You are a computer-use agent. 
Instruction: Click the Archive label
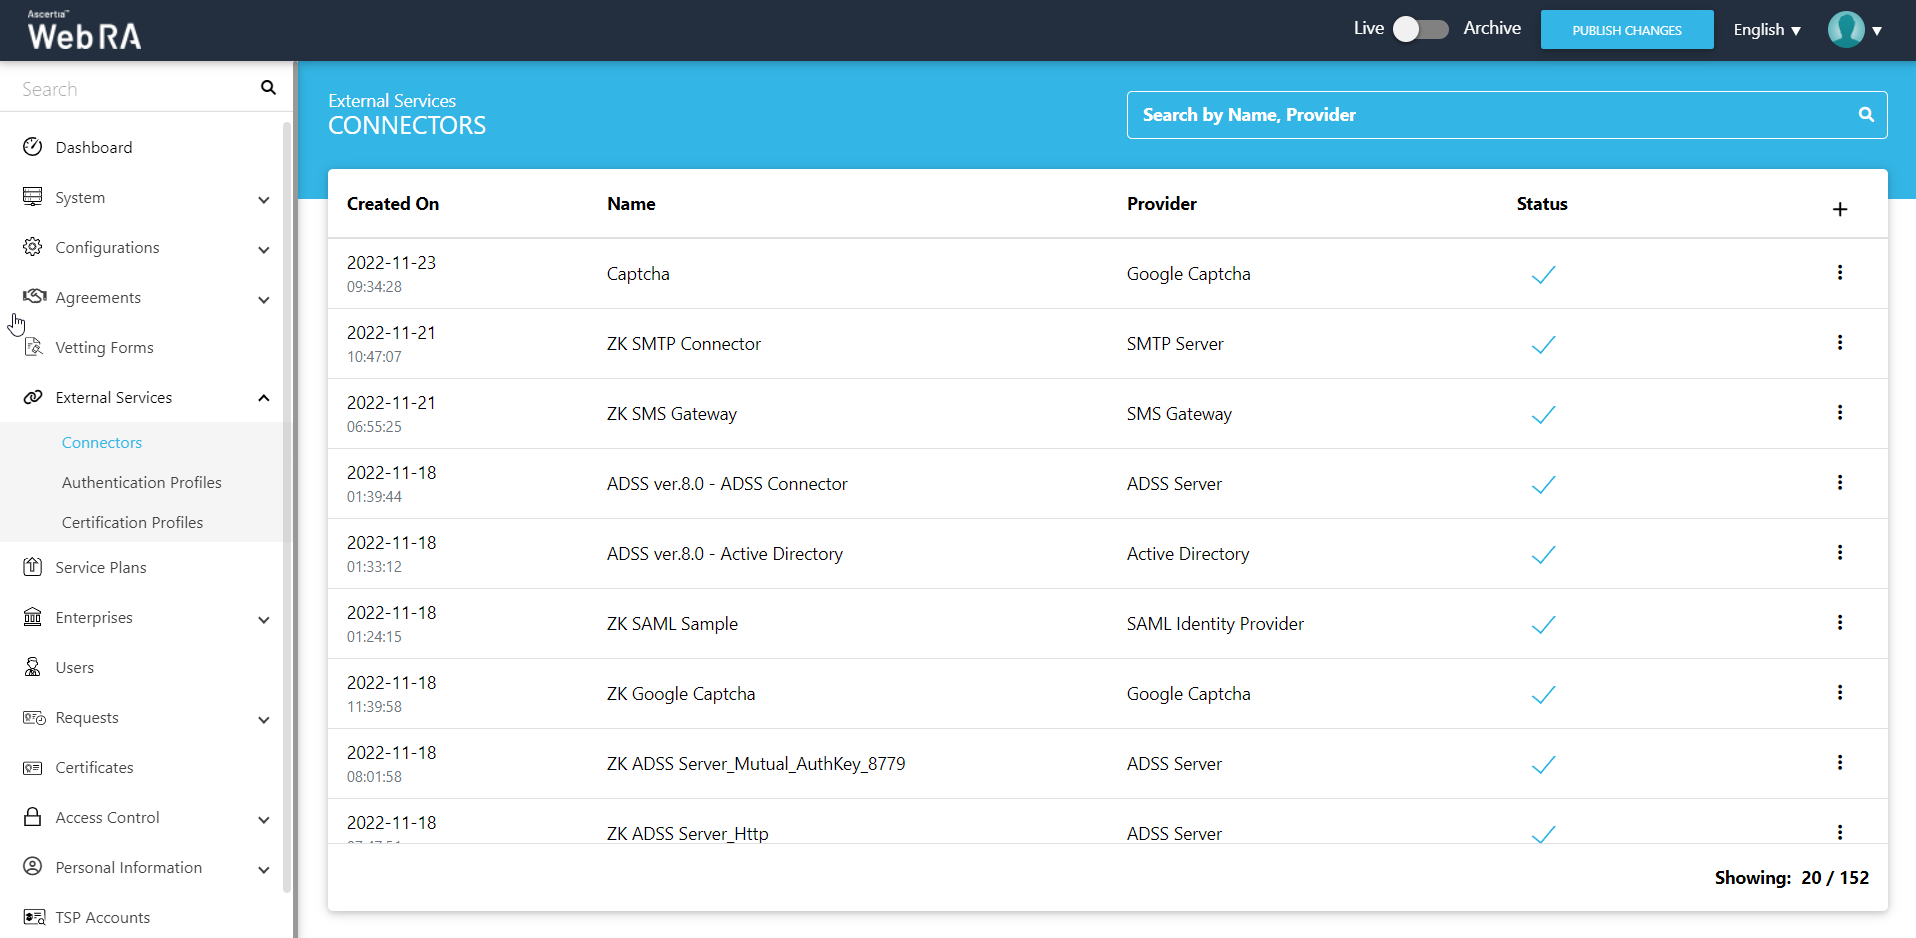[x=1492, y=28]
